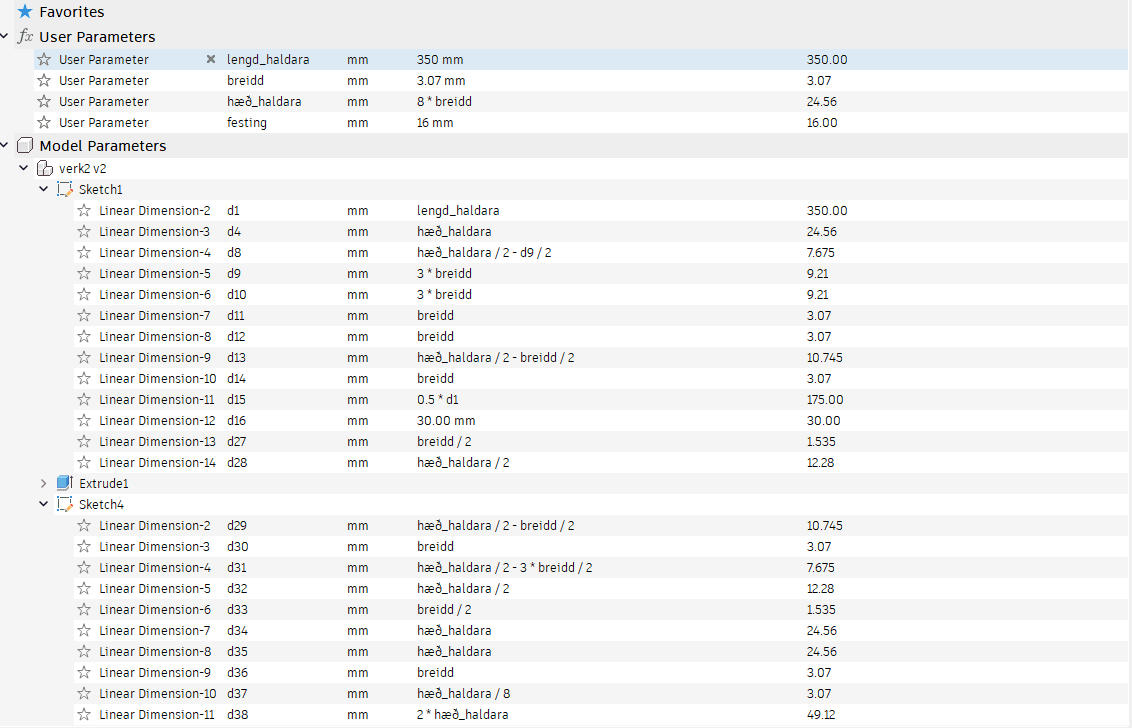Click the expression 2 * hæð_haldara

[x=462, y=714]
